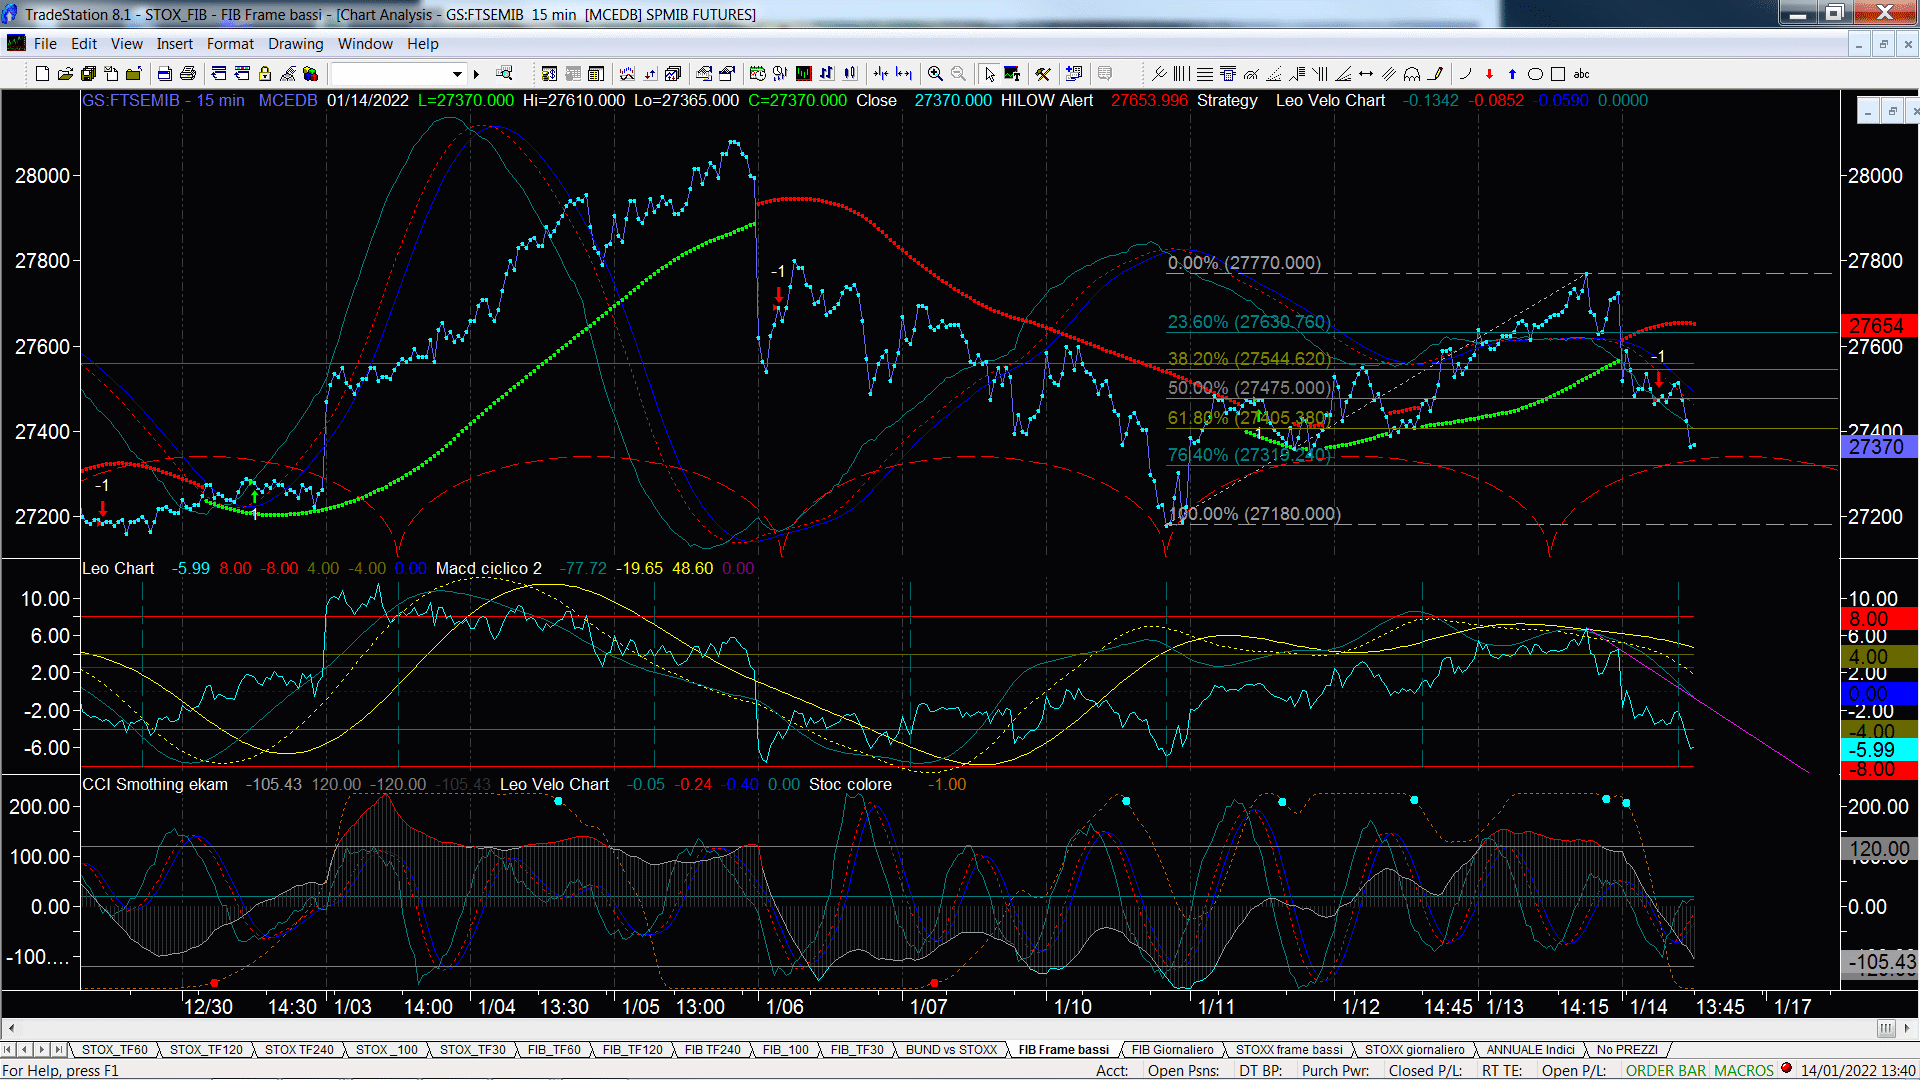The height and width of the screenshot is (1080, 1920).
Task: Switch to the STOX_TF60 workspace tab
Action: pyautogui.click(x=114, y=1049)
